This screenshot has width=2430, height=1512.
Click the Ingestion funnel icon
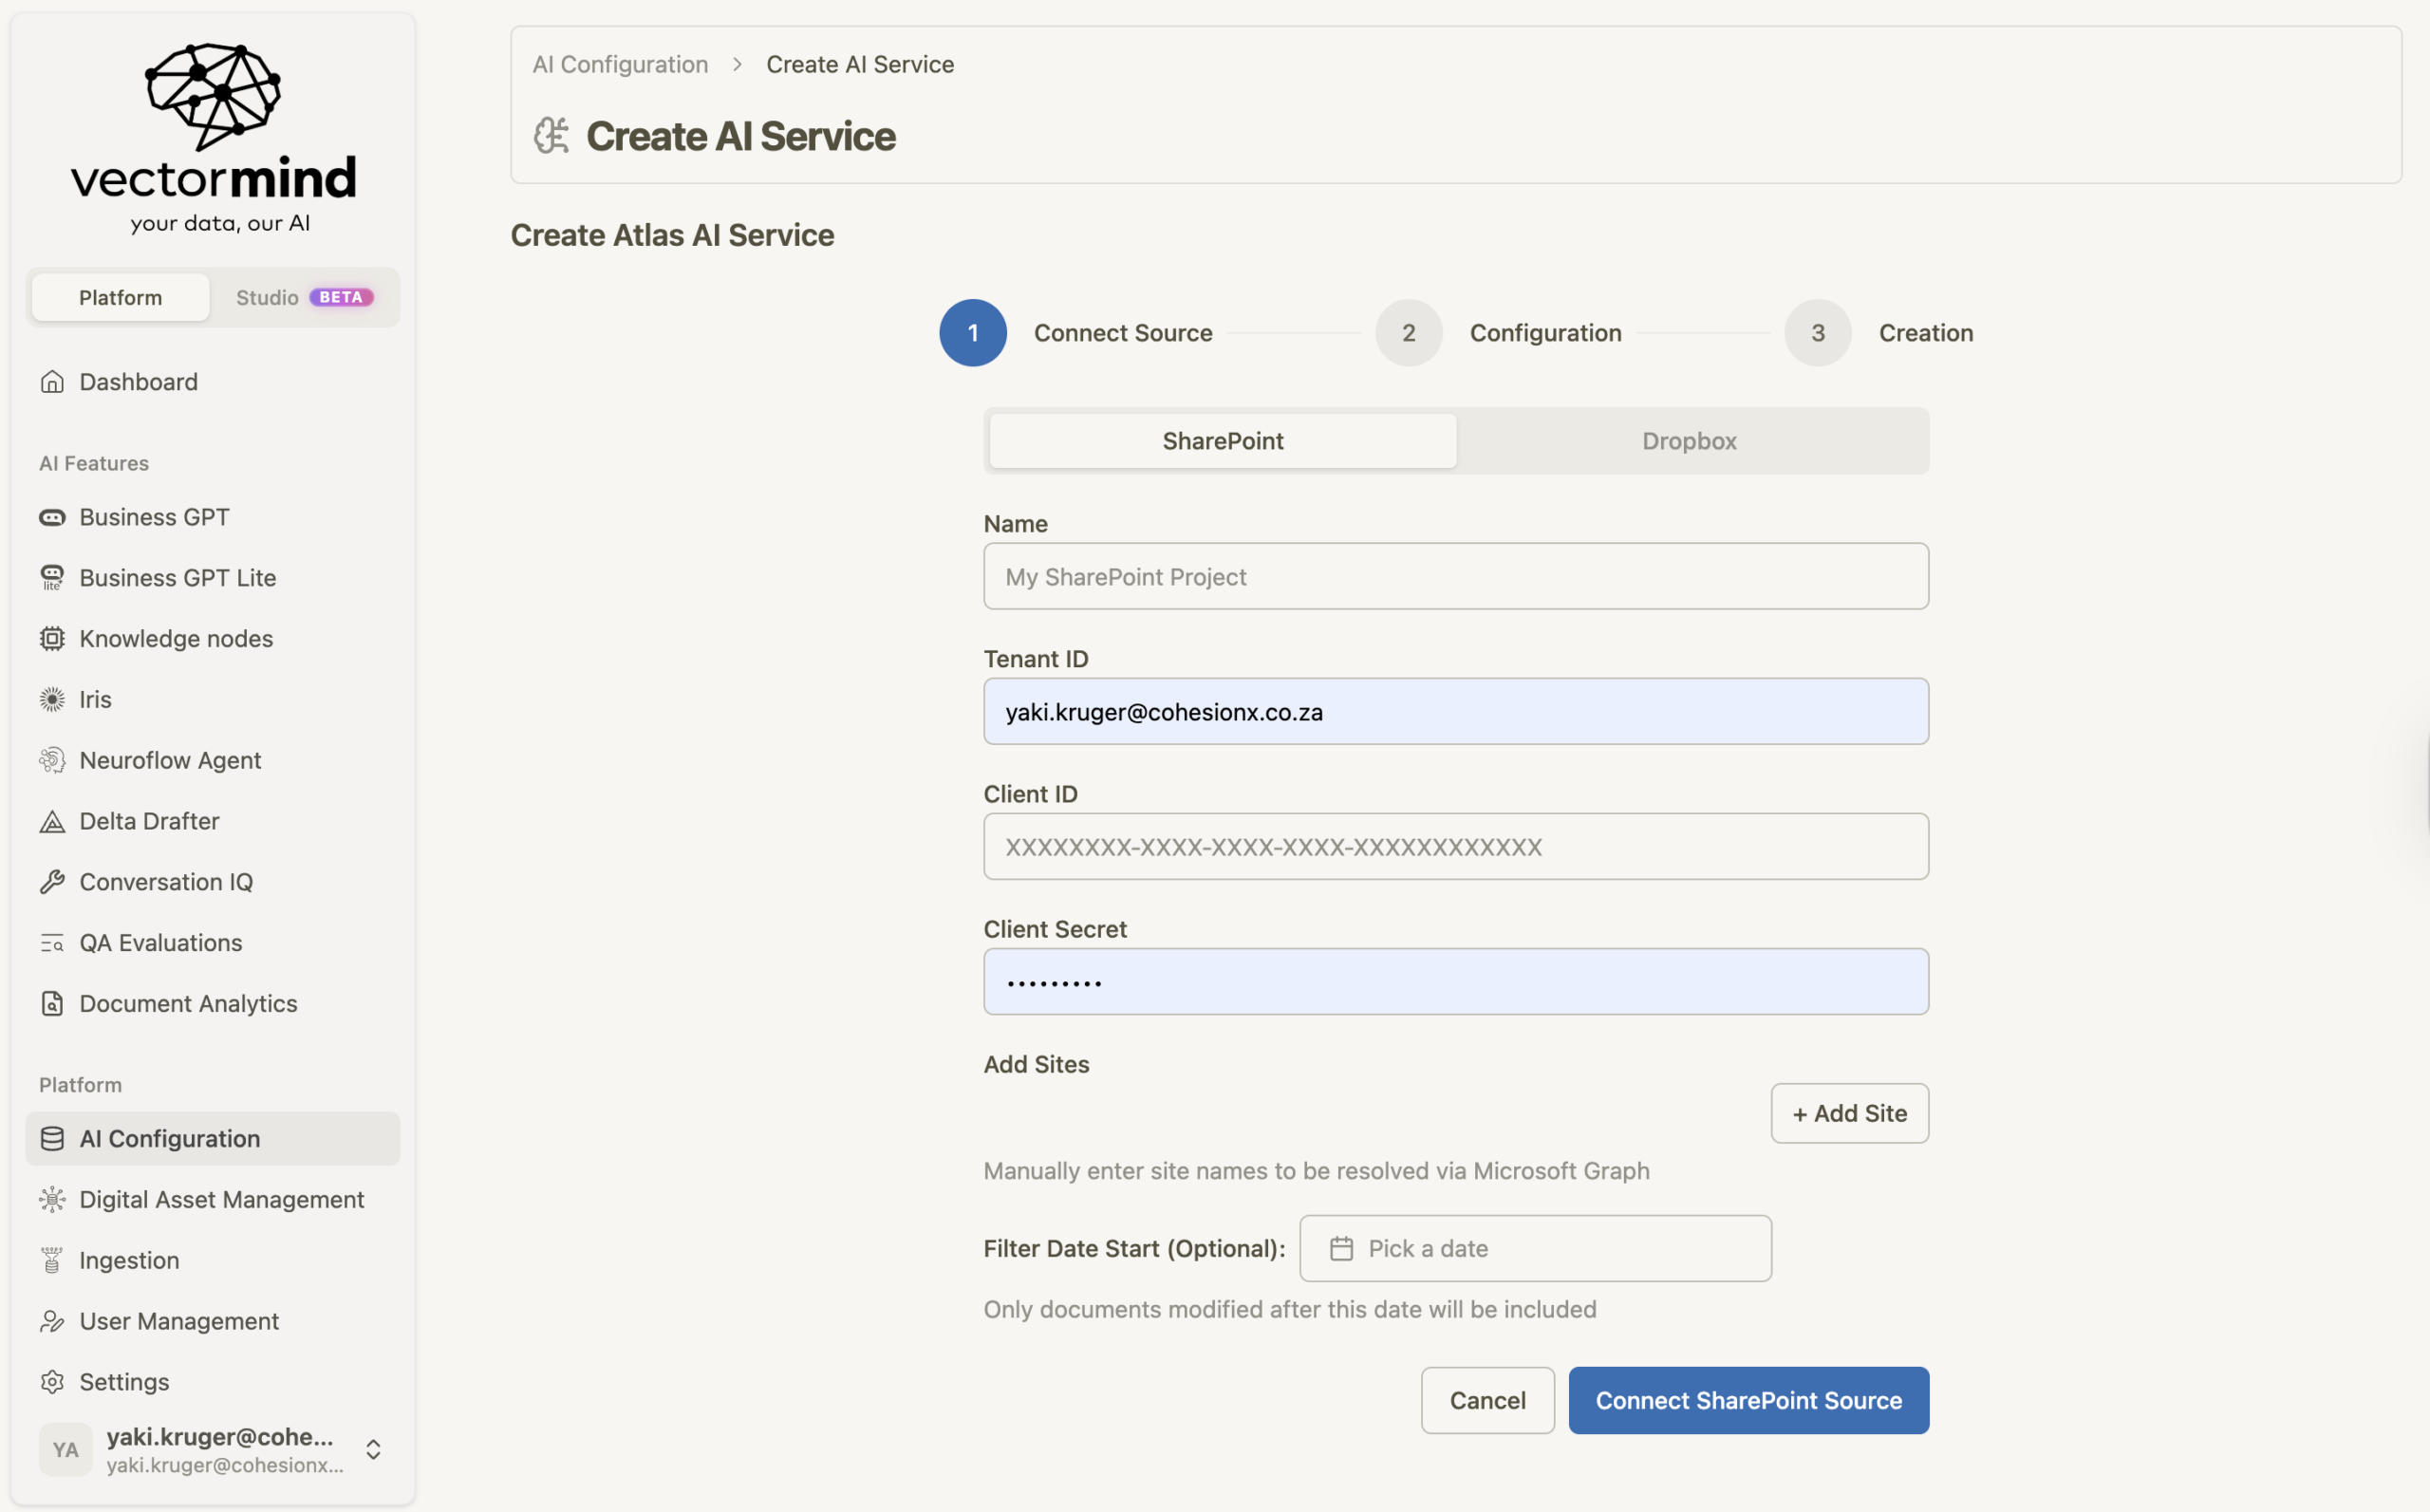point(52,1261)
